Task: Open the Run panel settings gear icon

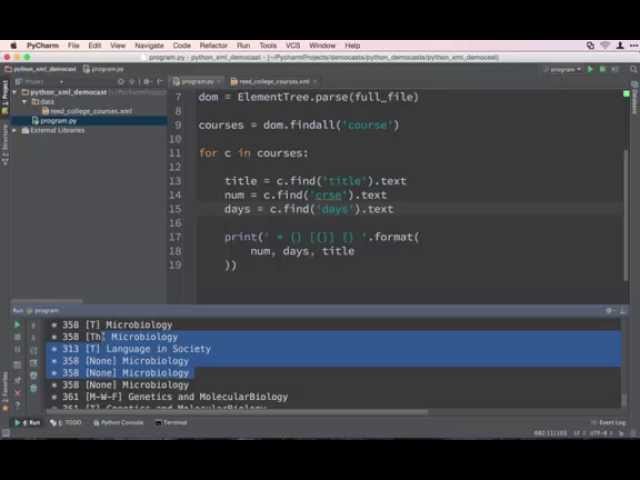Action: (x=609, y=311)
